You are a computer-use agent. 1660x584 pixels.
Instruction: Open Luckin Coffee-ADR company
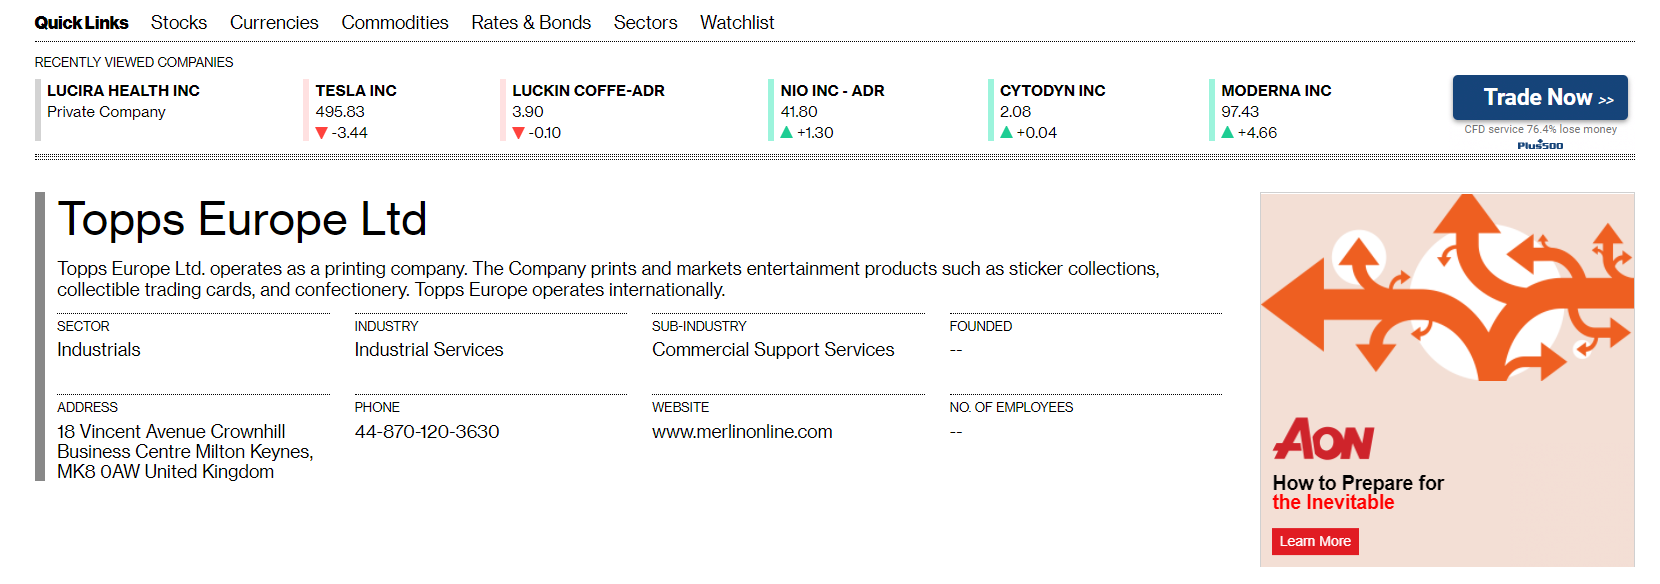(x=588, y=90)
